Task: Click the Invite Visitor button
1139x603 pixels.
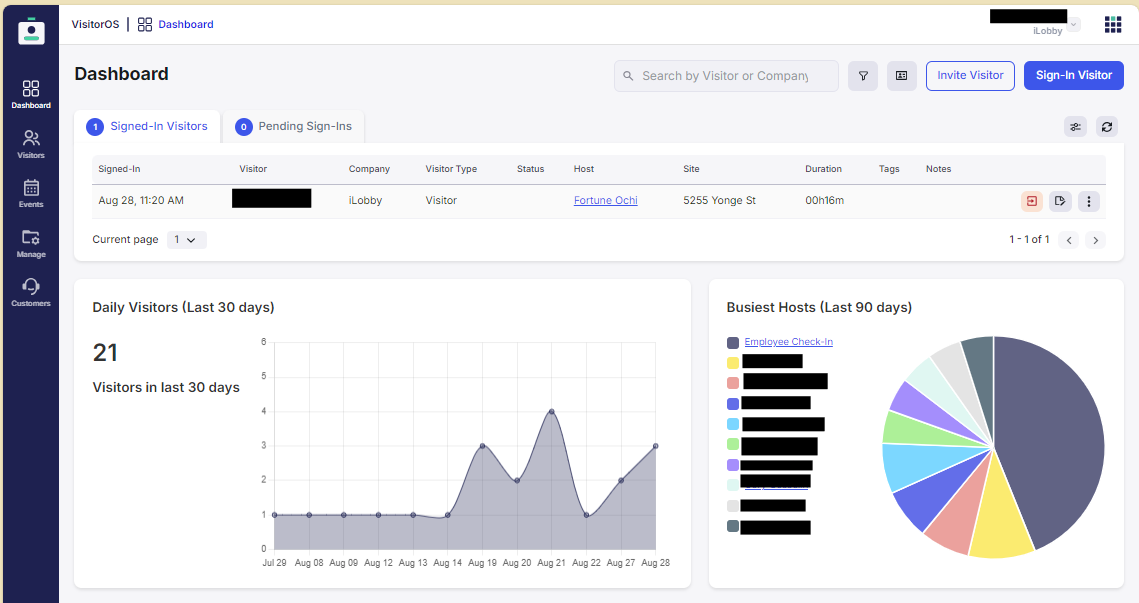Action: pyautogui.click(x=970, y=76)
